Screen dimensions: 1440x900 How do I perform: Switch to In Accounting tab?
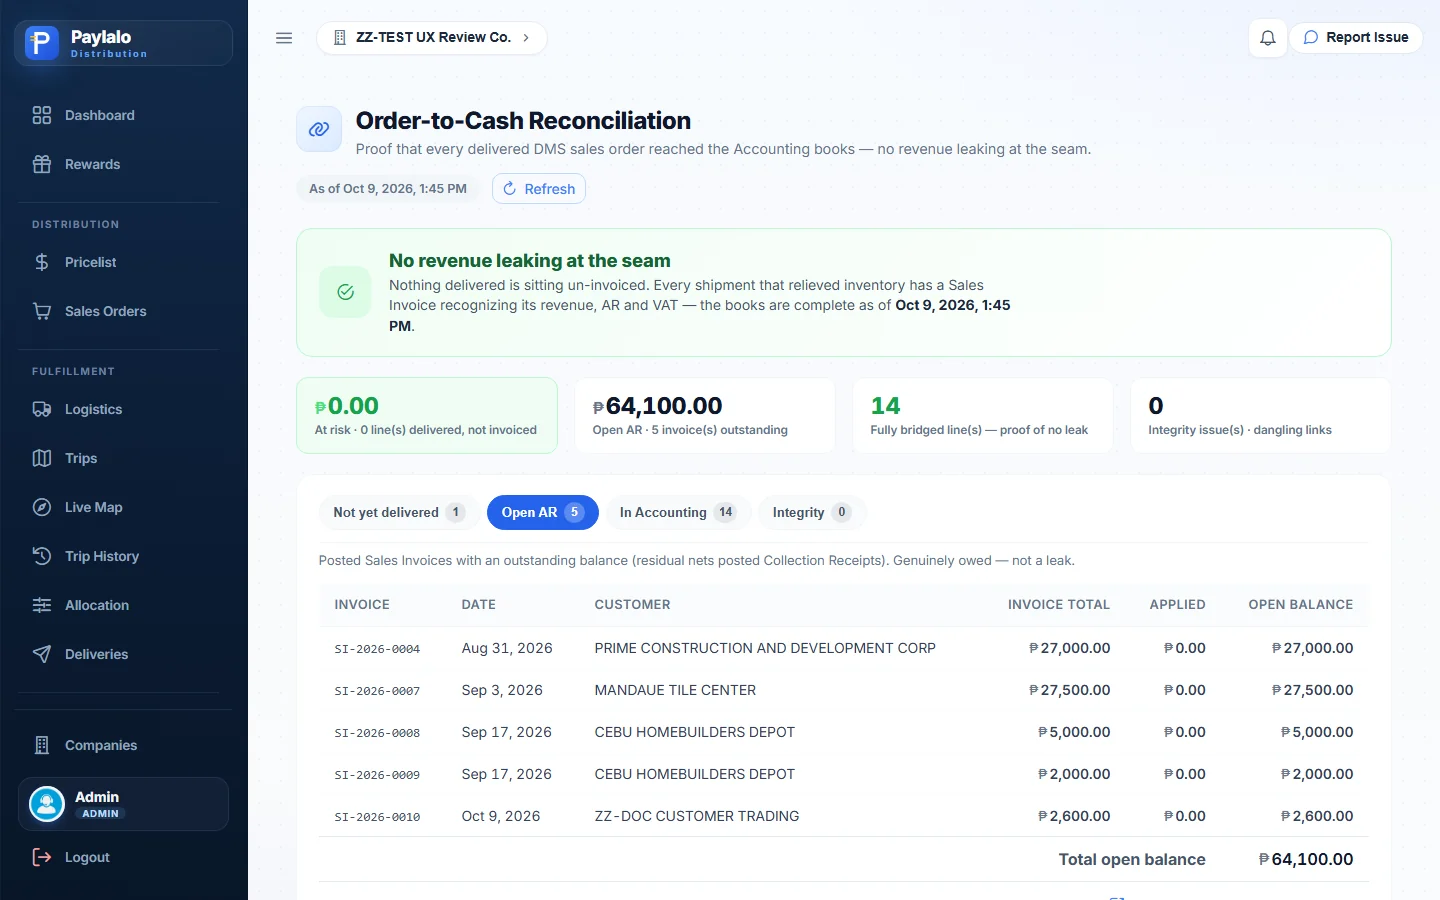pyautogui.click(x=678, y=512)
